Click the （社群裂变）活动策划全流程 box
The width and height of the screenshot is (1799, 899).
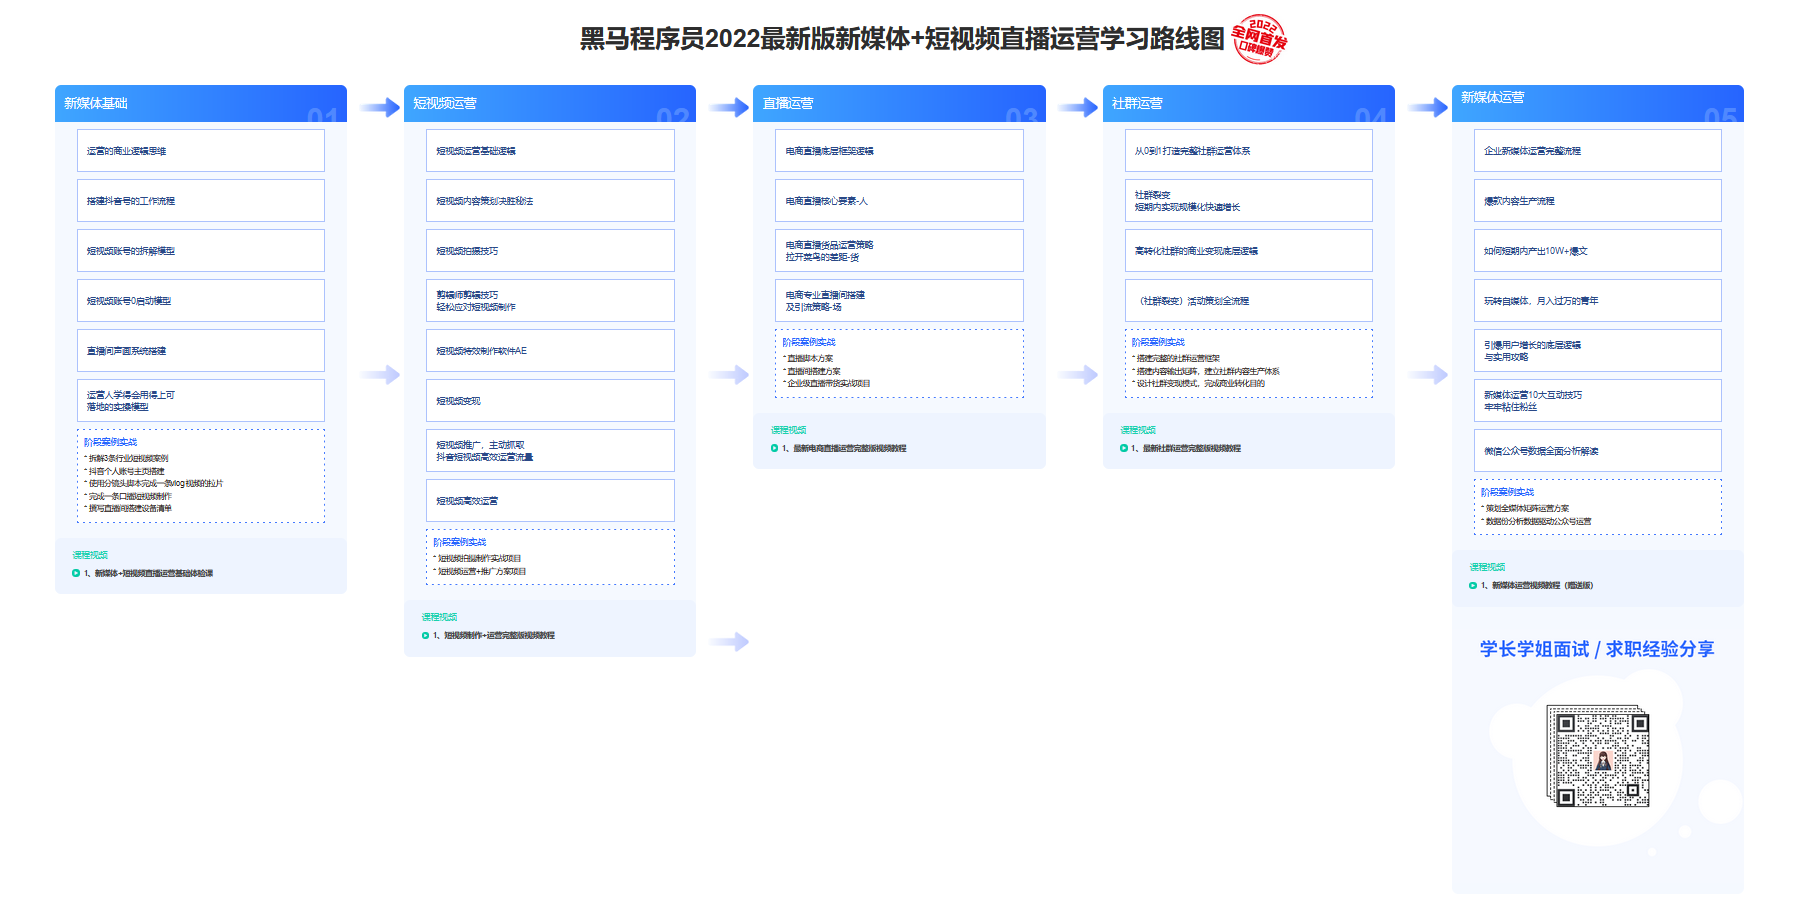click(1248, 301)
